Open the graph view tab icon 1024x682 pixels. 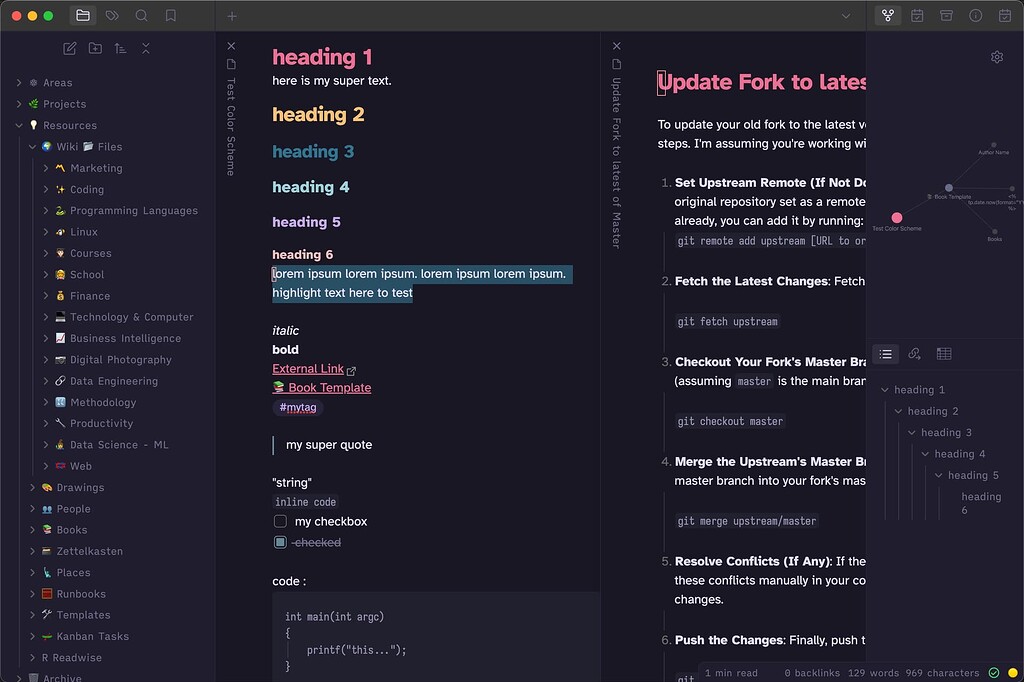pyautogui.click(x=887, y=15)
